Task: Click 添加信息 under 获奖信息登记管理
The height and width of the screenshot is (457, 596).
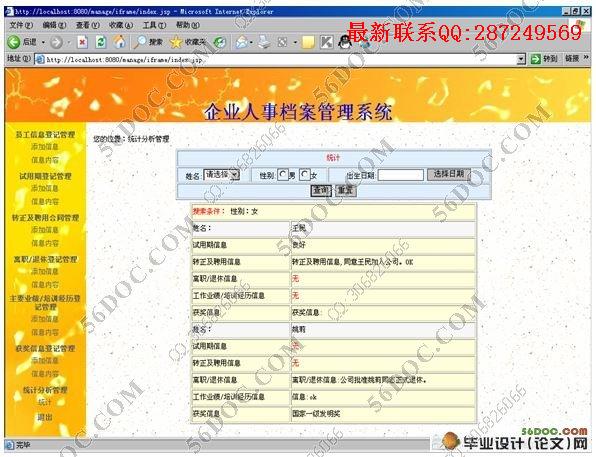Action: [45, 360]
